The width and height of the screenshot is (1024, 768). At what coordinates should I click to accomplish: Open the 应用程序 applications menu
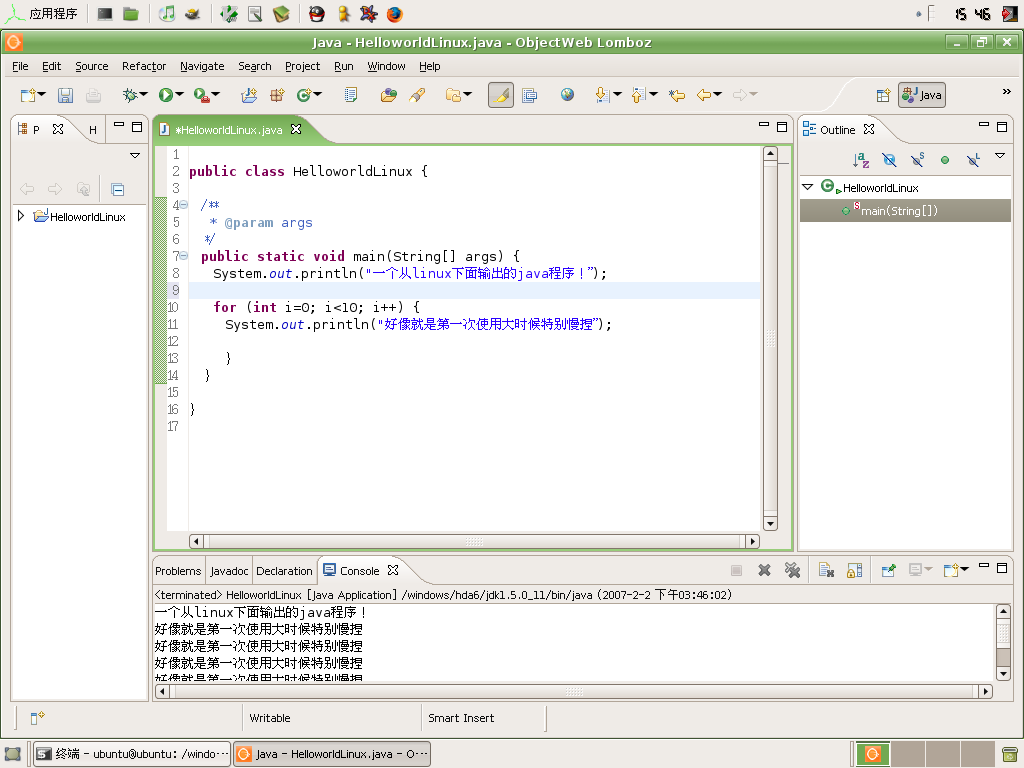click(41, 14)
